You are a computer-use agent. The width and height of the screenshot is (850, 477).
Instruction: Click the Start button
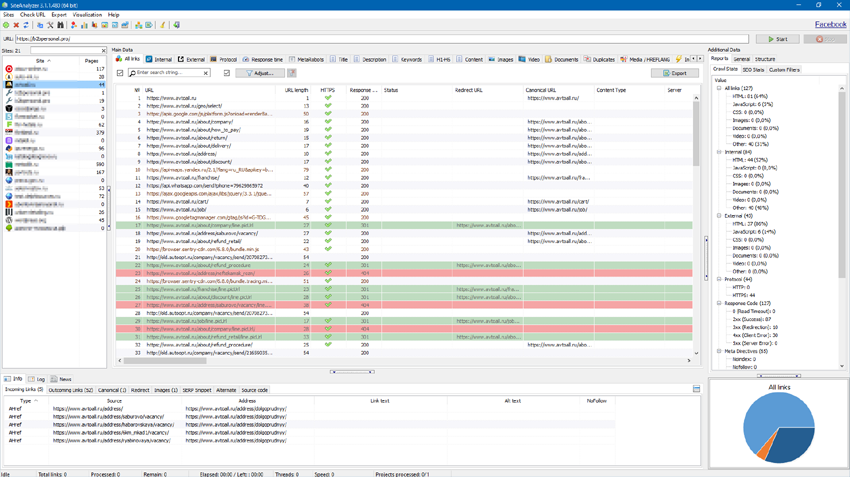[777, 39]
